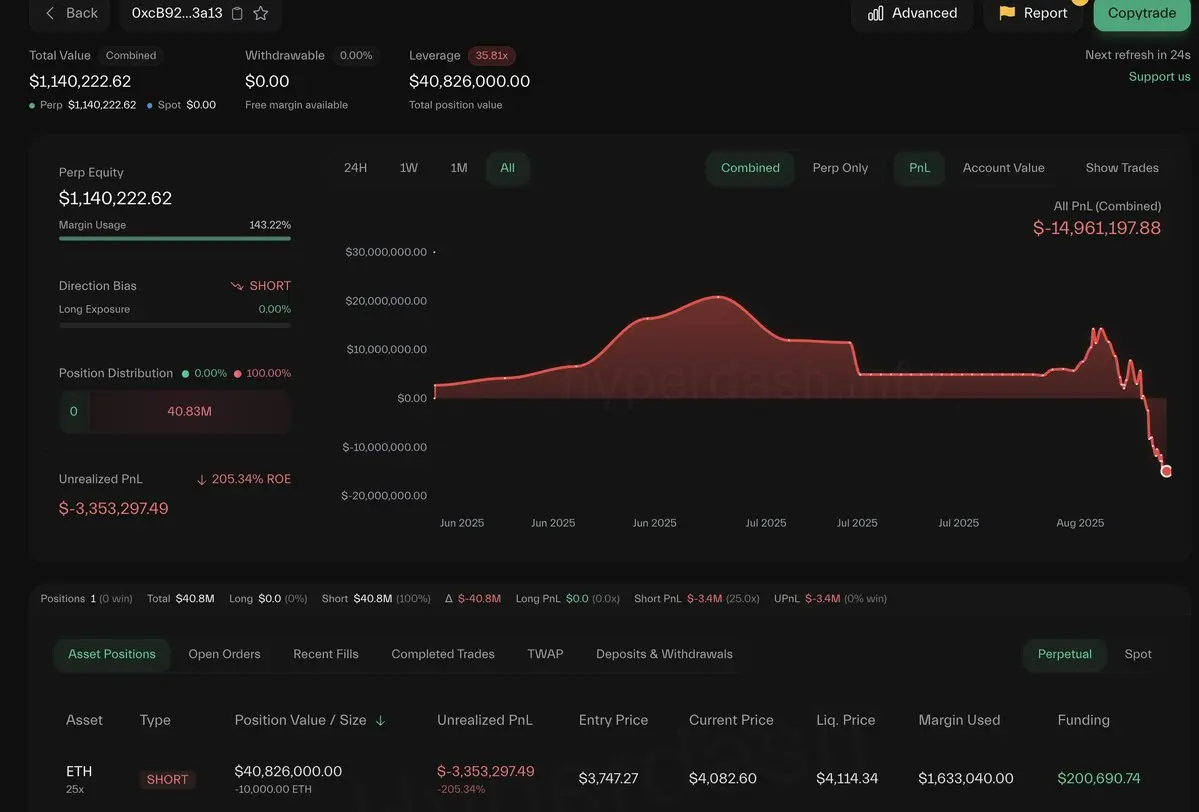Click the current PnL chart endpoint marker
Screen dimensions: 1199x812
click(x=1166, y=471)
